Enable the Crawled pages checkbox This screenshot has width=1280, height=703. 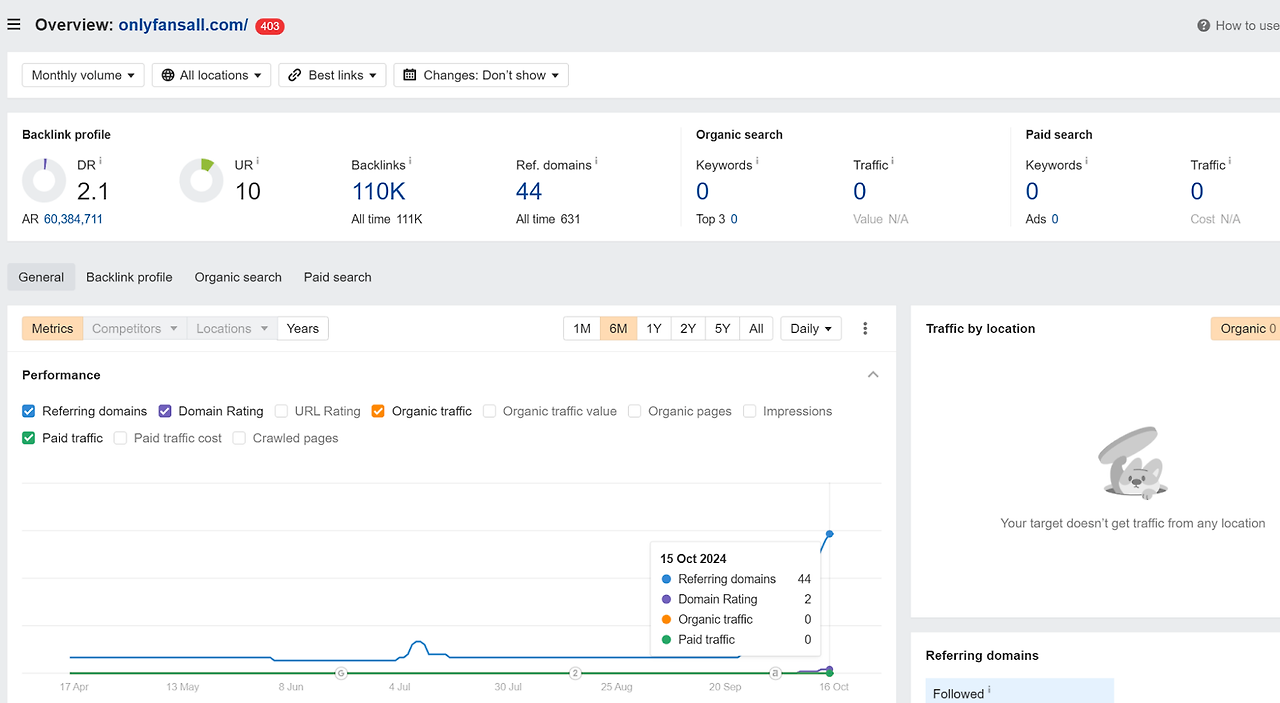pyautogui.click(x=239, y=438)
